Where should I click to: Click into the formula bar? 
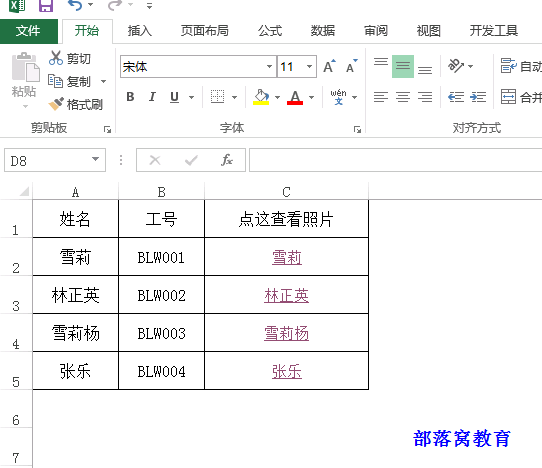395,160
